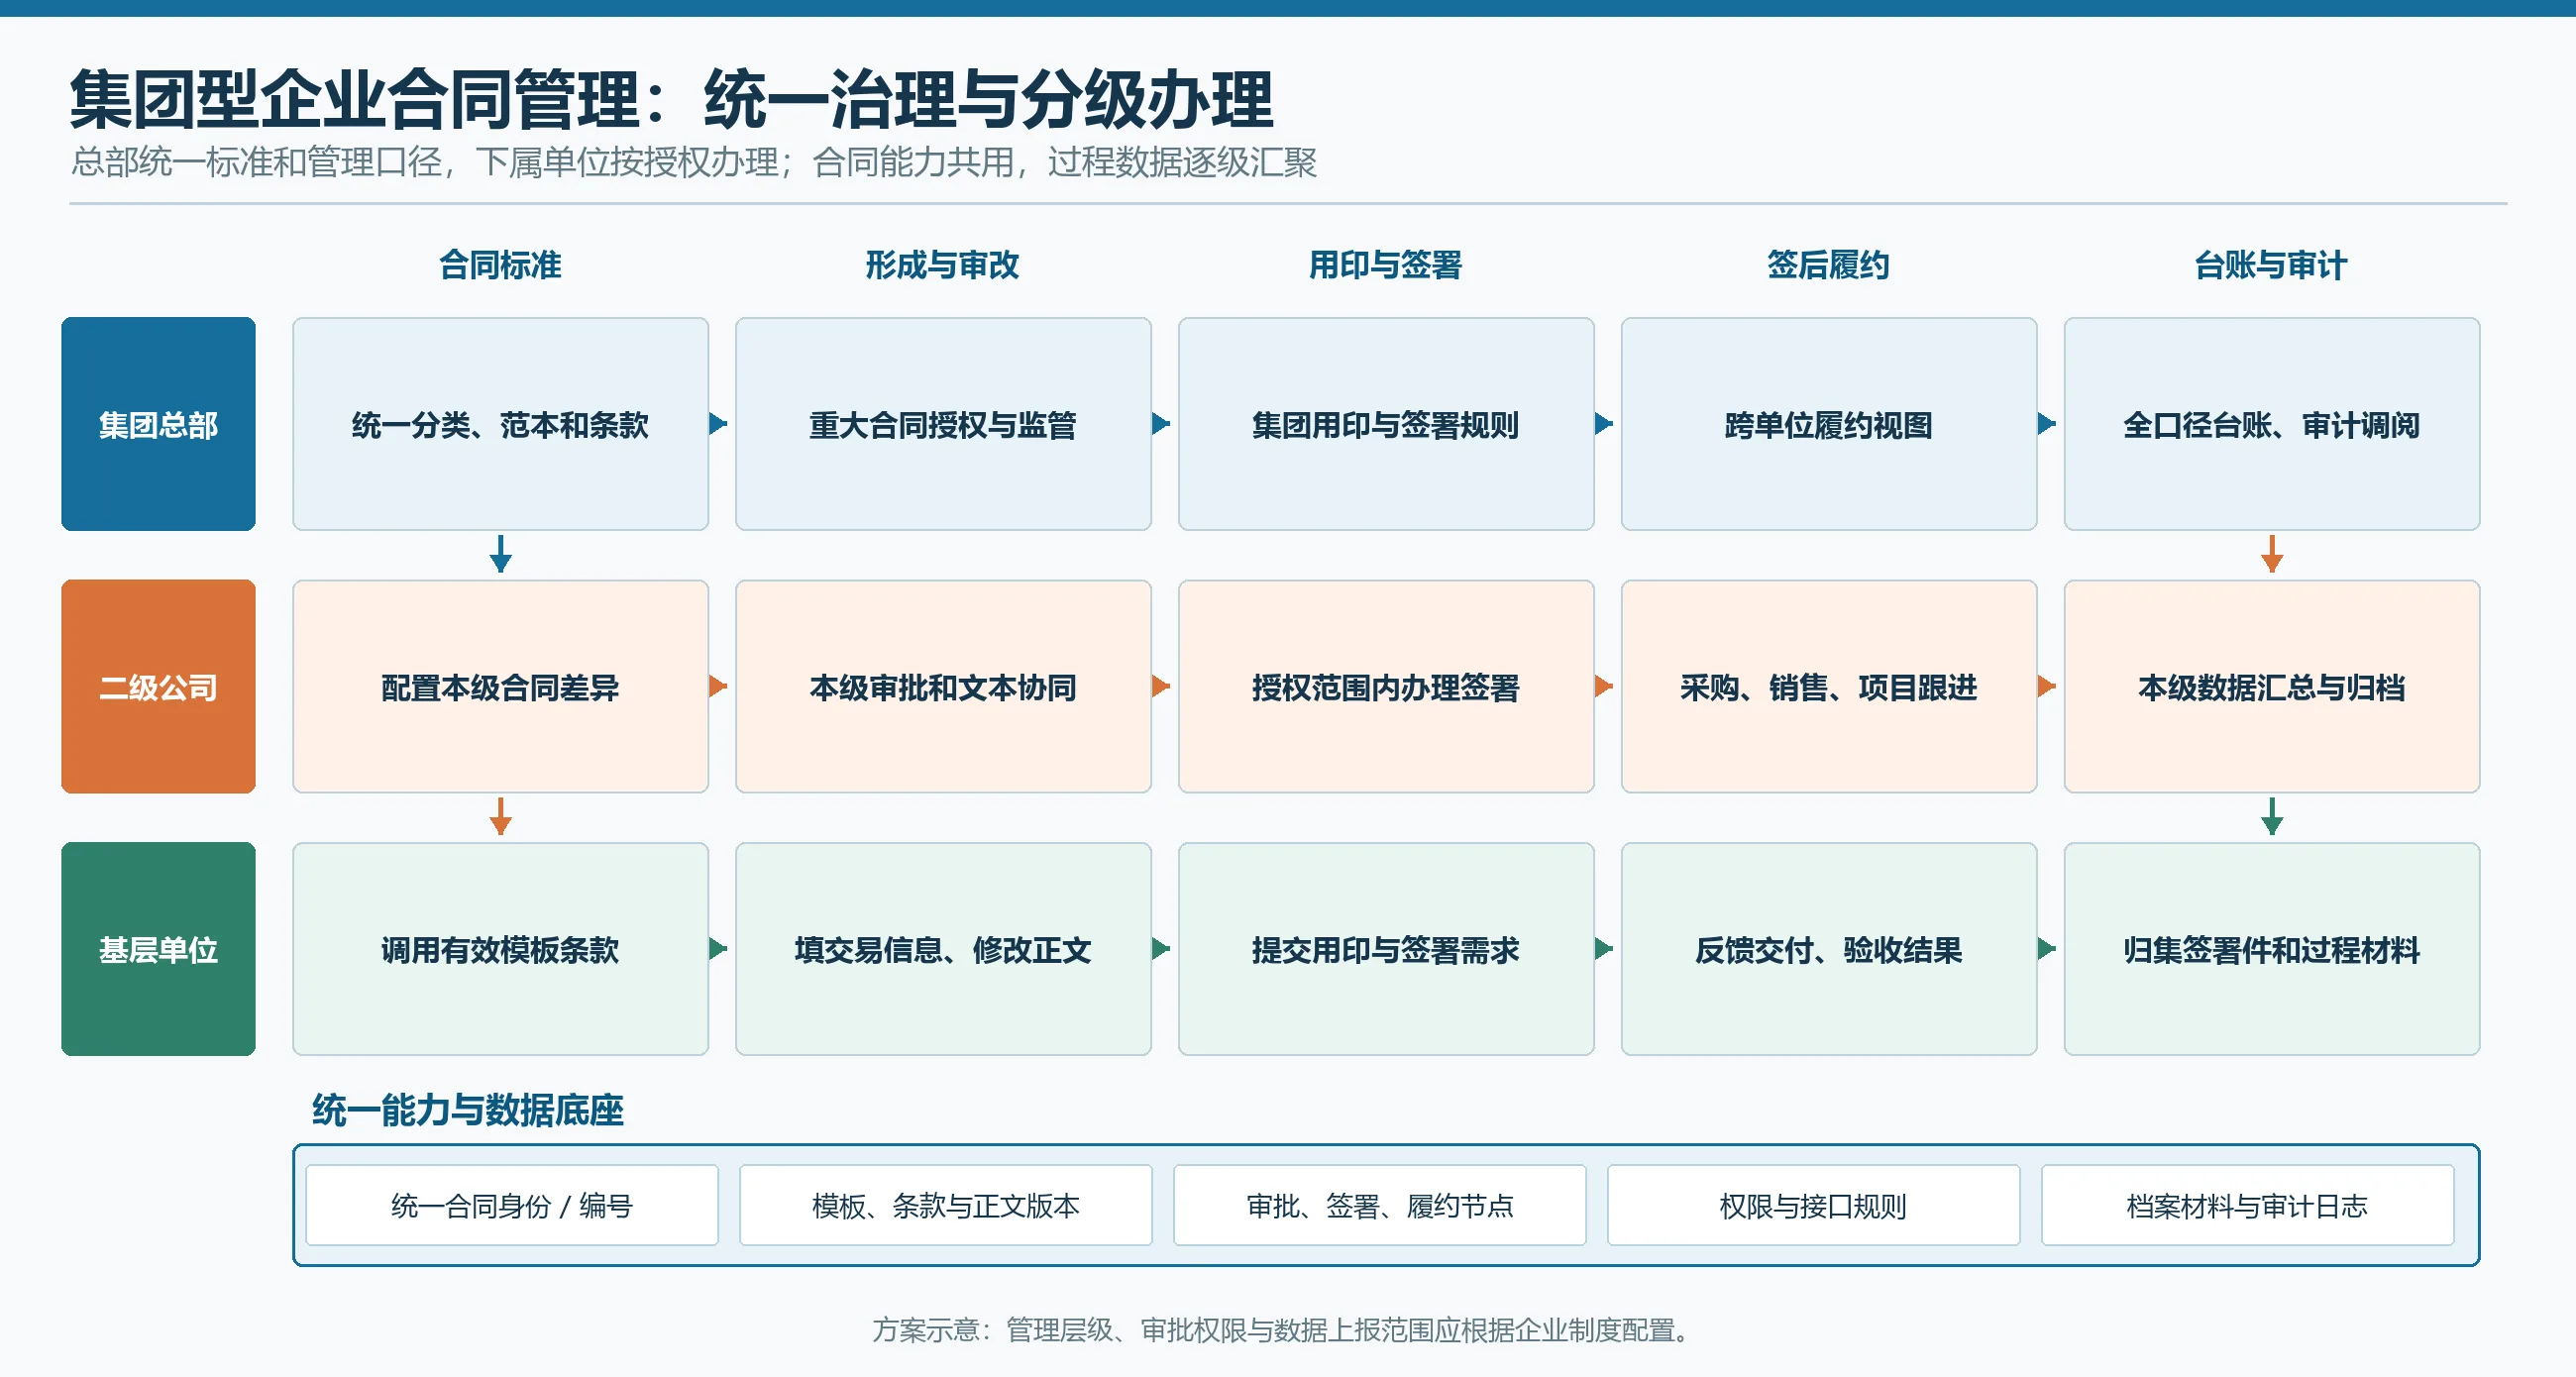The image size is (2576, 1377).
Task: Click column header 台账与审计
Action: click(2270, 265)
